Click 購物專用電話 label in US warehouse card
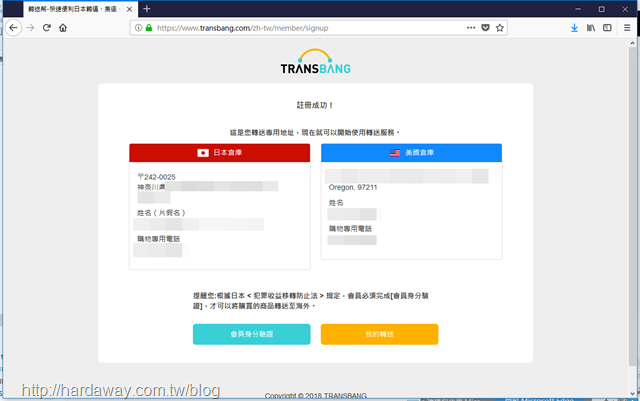 point(350,229)
